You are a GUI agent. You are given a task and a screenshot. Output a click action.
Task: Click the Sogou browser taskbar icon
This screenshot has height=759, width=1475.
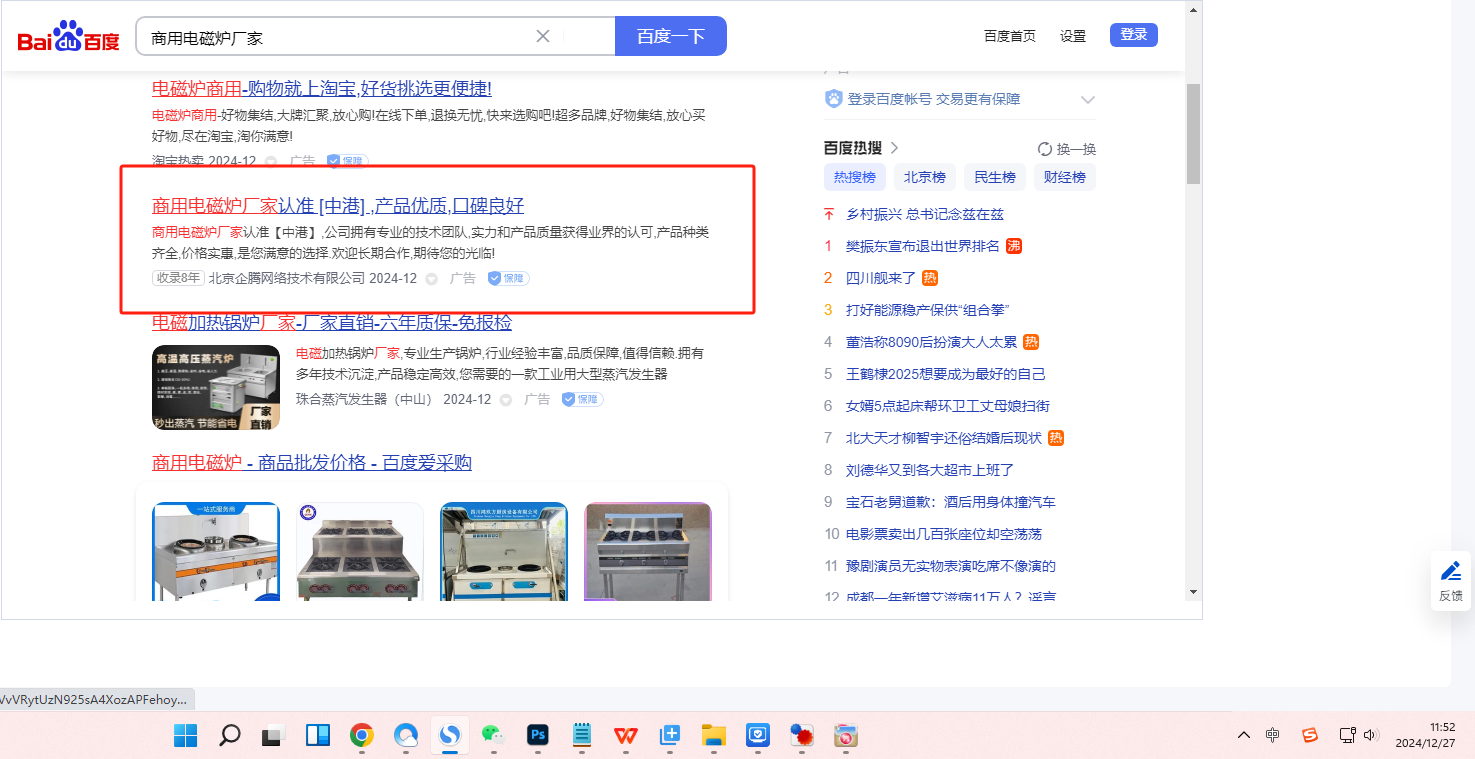coord(449,736)
